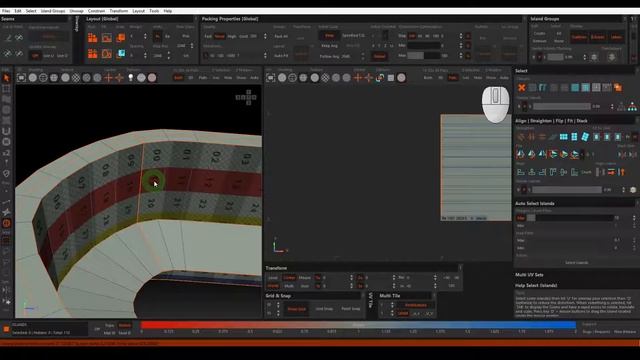
Task: Click the Point Snap button
Action: [x=351, y=309]
